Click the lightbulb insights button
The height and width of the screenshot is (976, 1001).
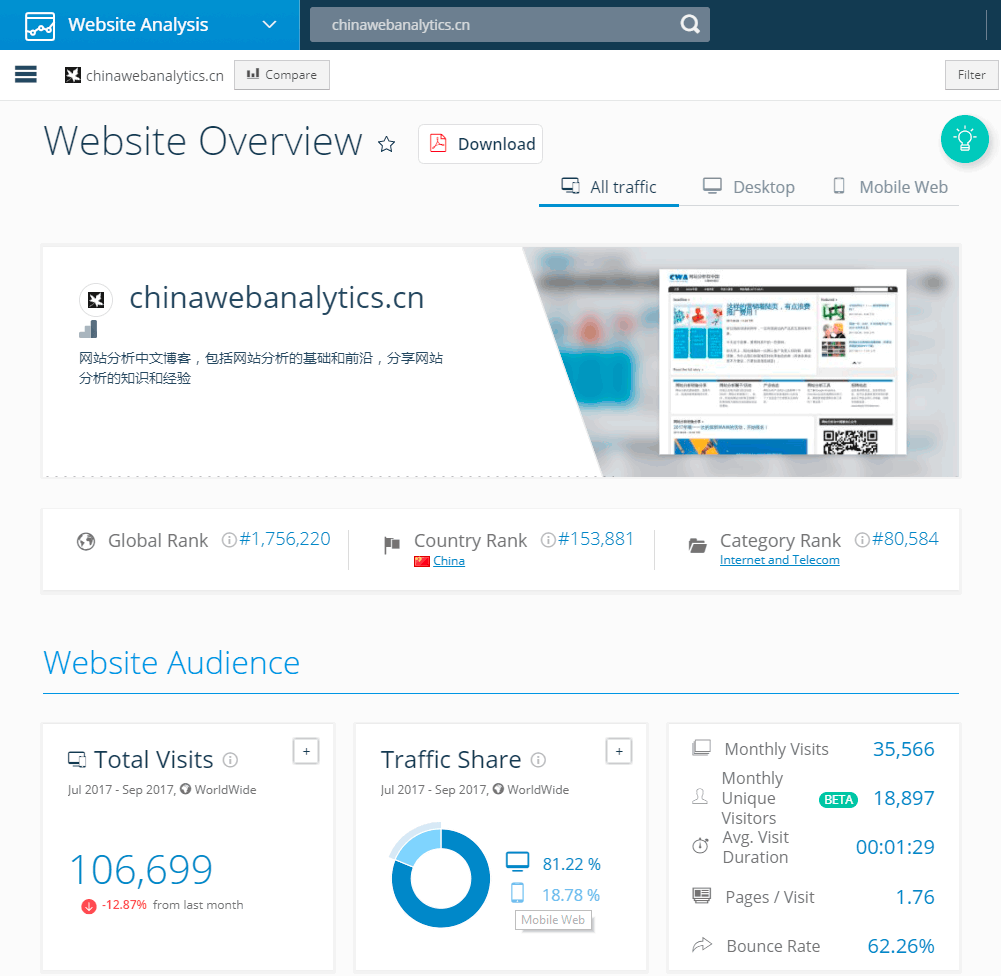point(964,139)
